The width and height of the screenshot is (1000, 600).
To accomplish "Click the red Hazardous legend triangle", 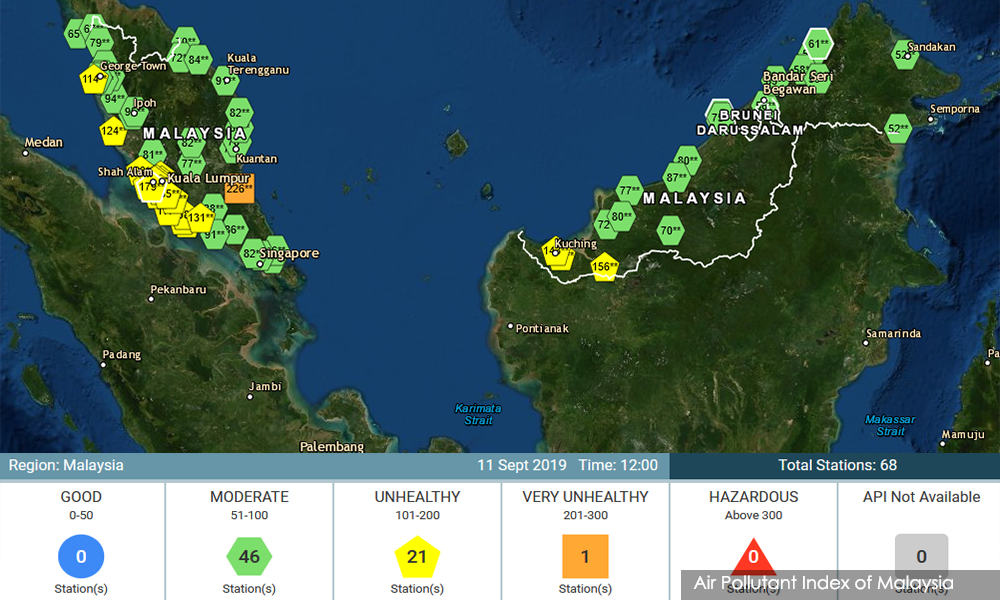I will pos(753,556).
